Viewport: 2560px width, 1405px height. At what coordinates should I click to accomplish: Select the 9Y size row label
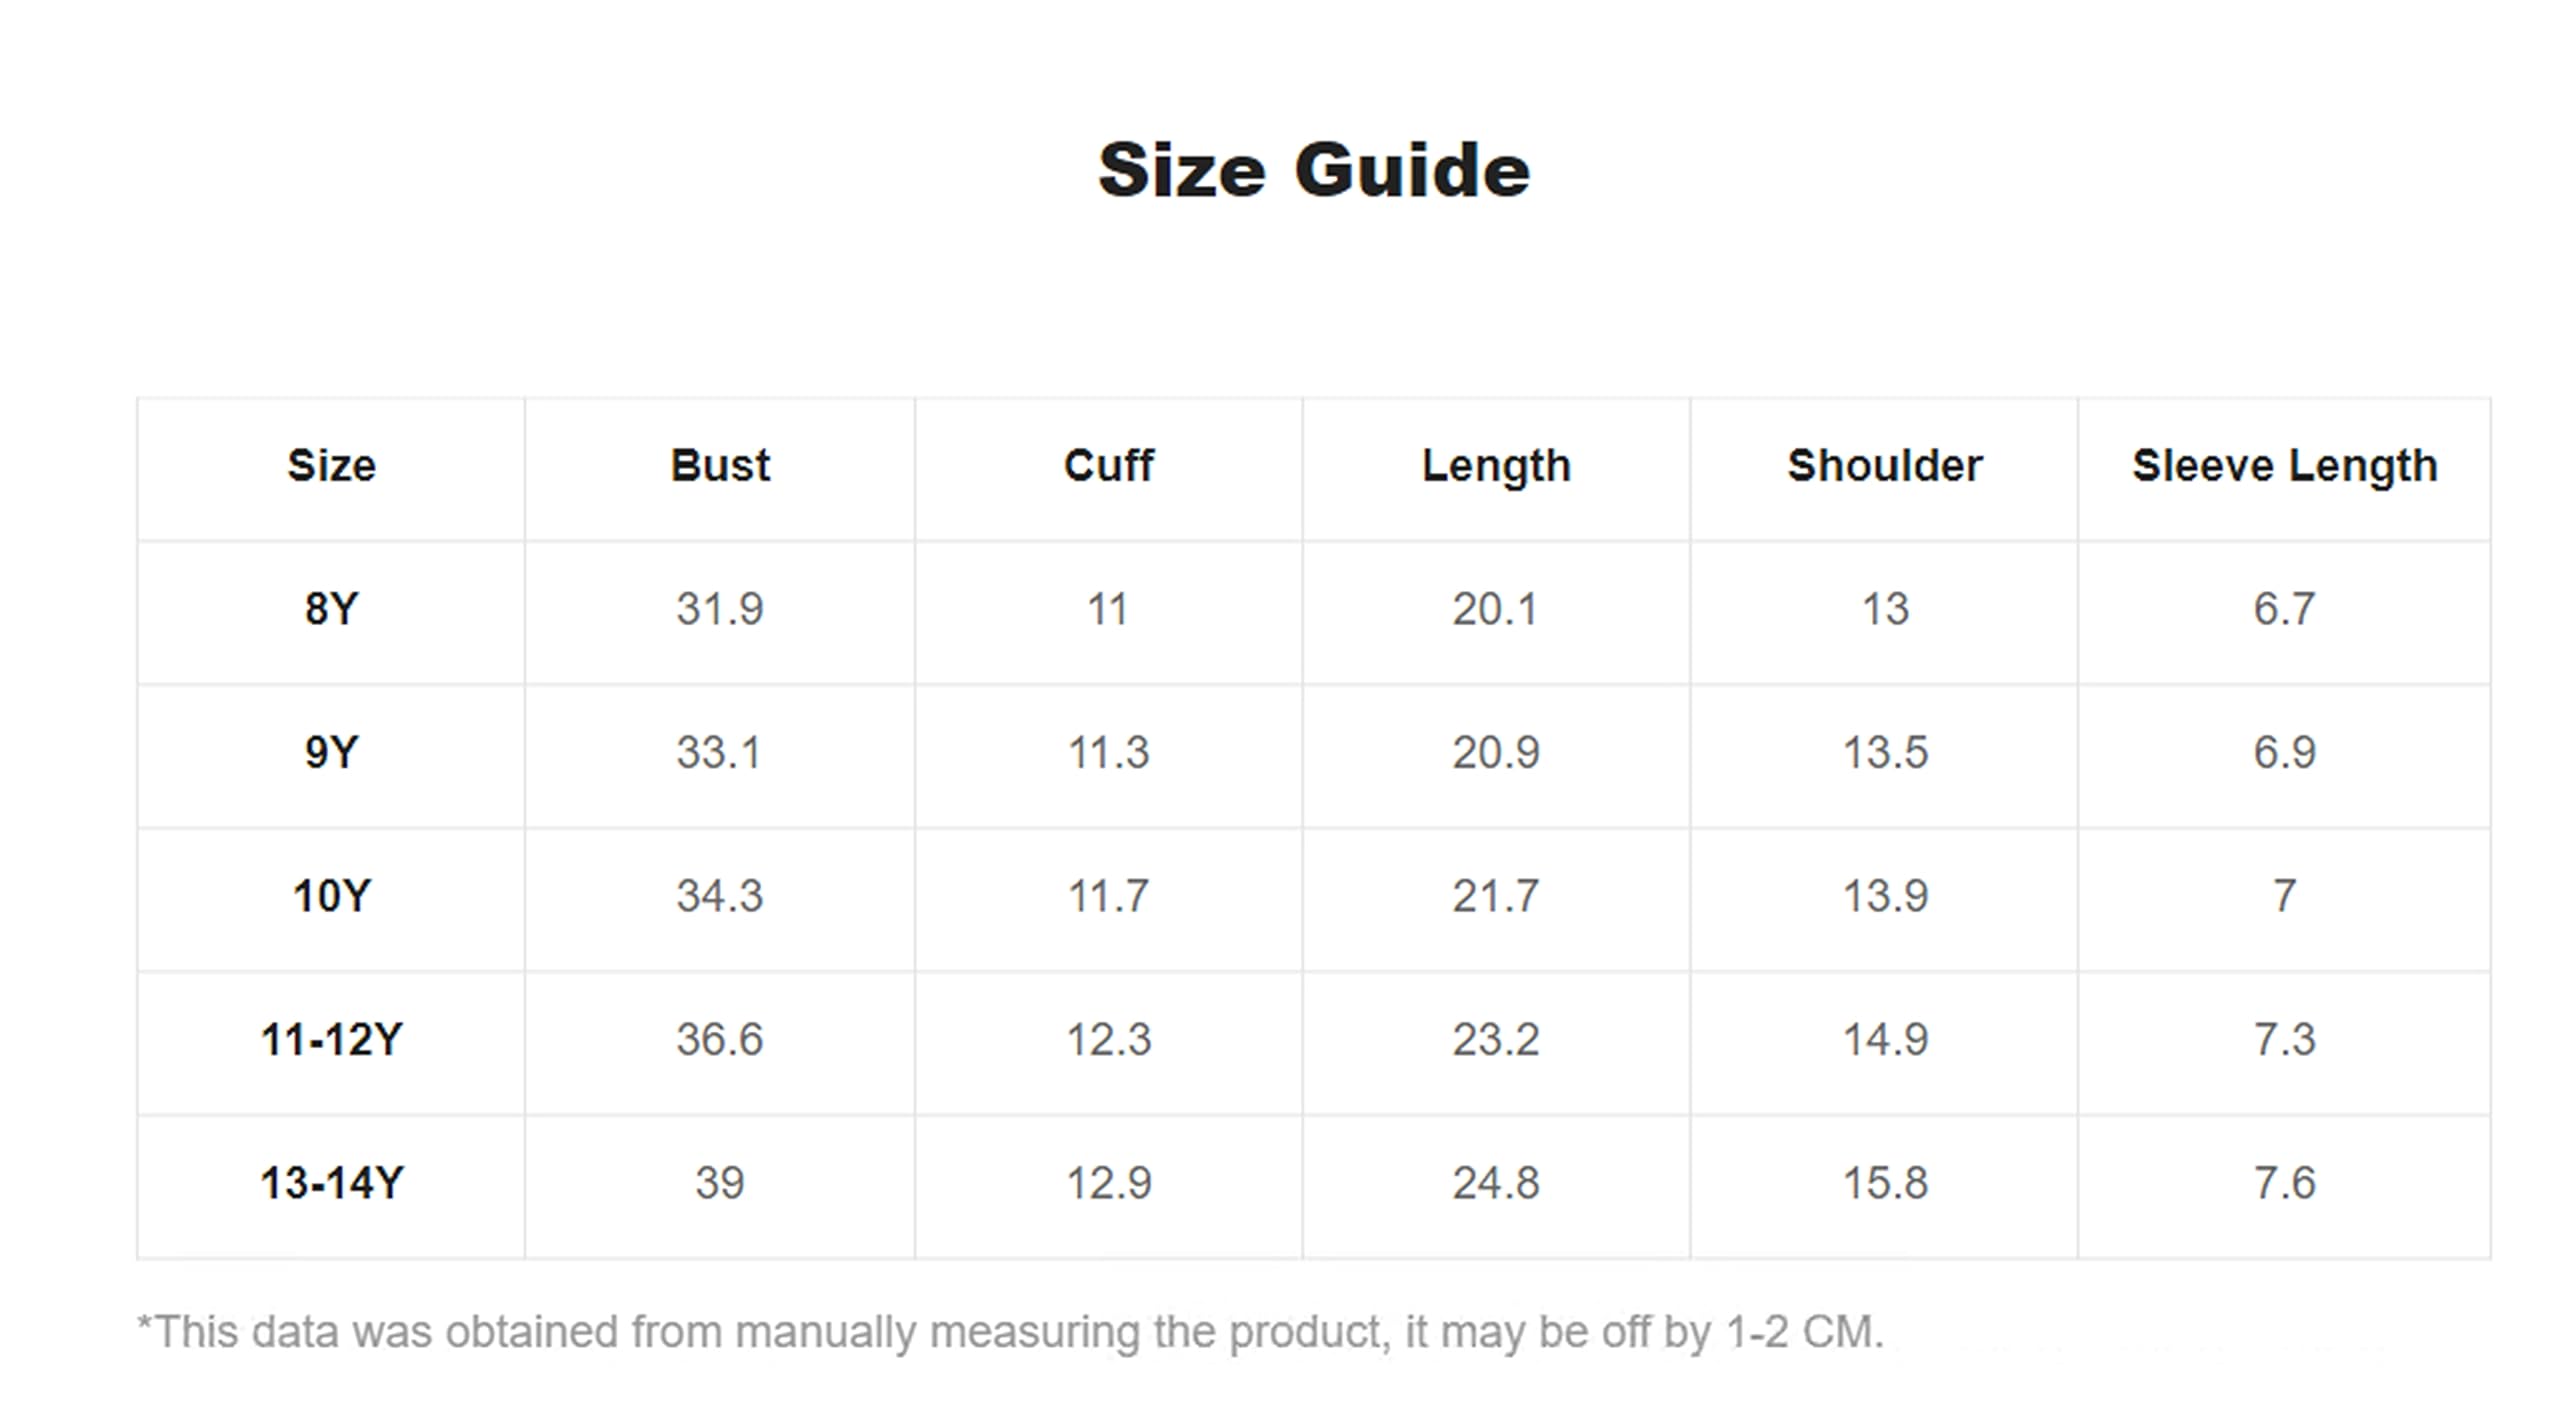331,752
